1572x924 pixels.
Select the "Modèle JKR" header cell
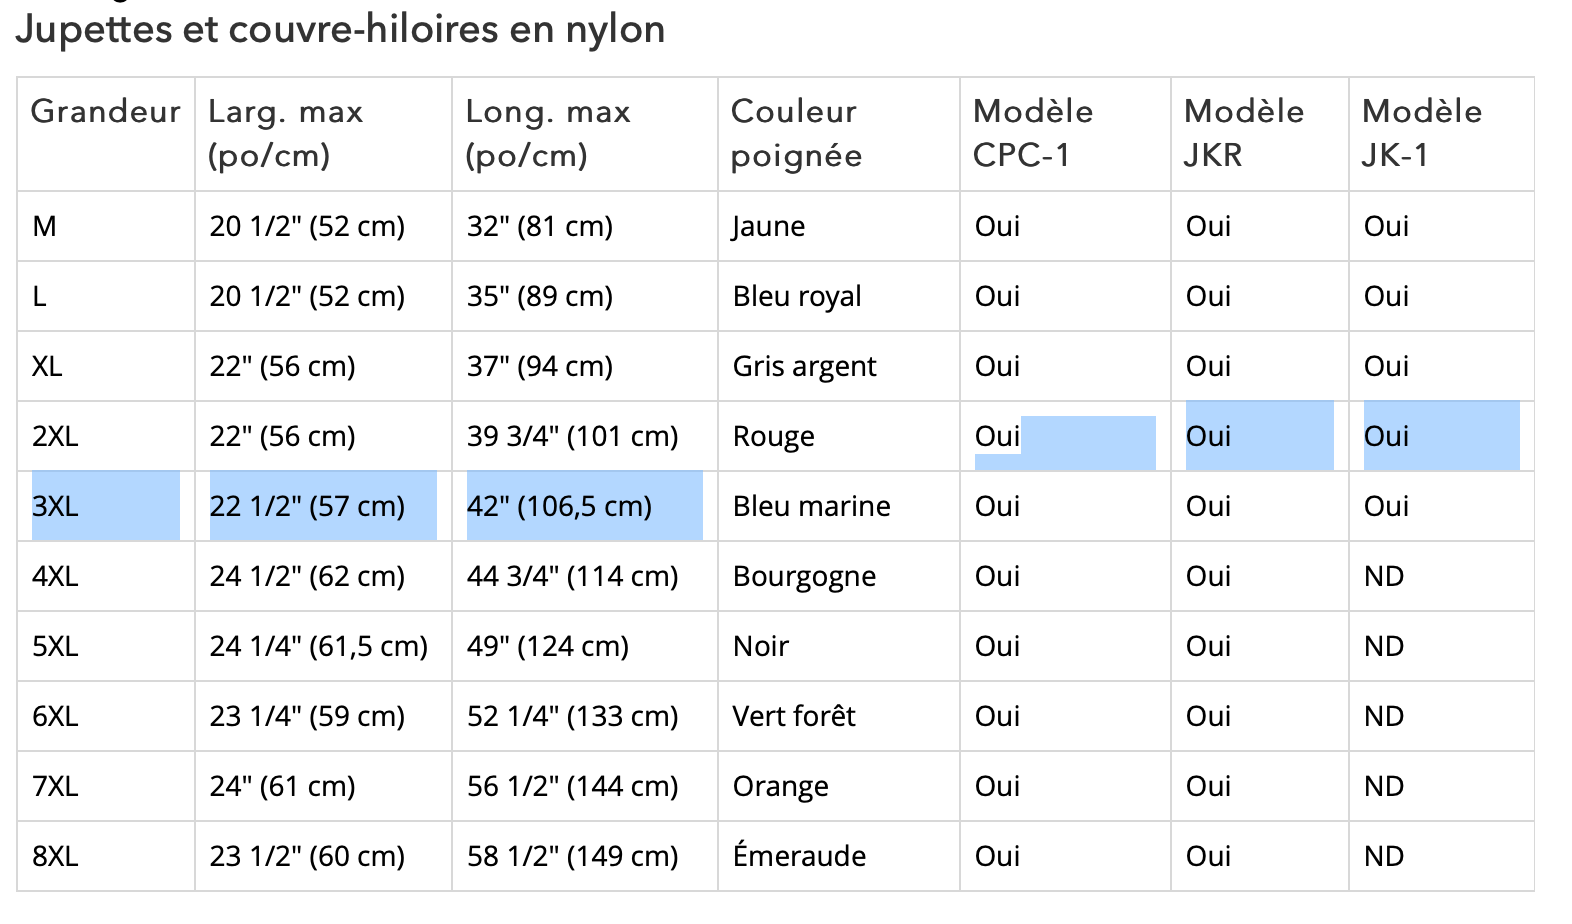point(1243,133)
